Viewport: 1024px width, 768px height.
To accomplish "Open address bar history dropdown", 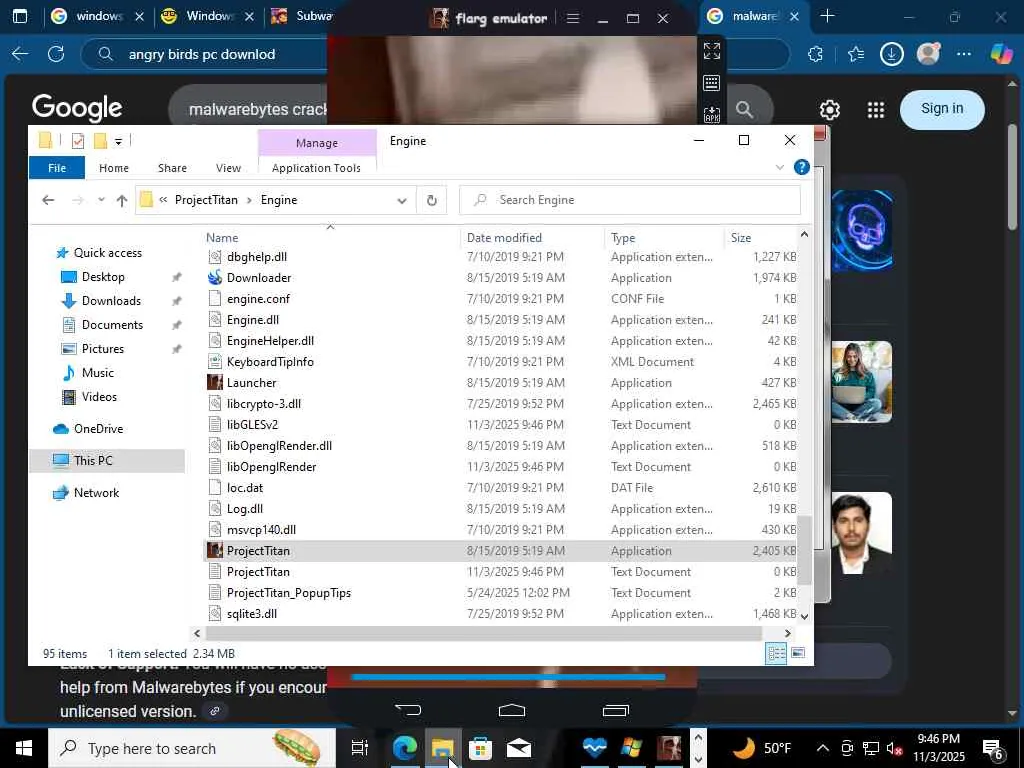I will point(402,200).
